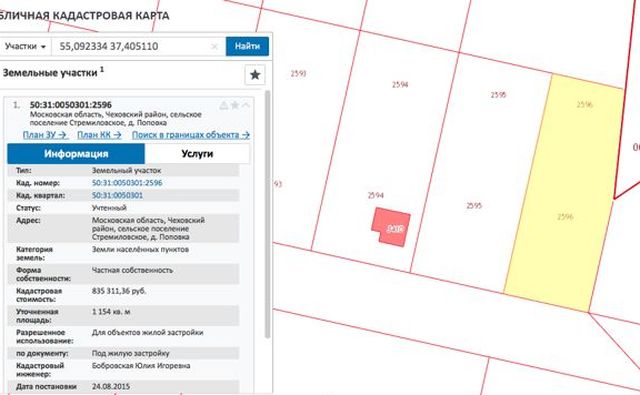640x395 pixels.
Task: Open cadastral quarter link 50:31:0050301
Action: (x=117, y=195)
